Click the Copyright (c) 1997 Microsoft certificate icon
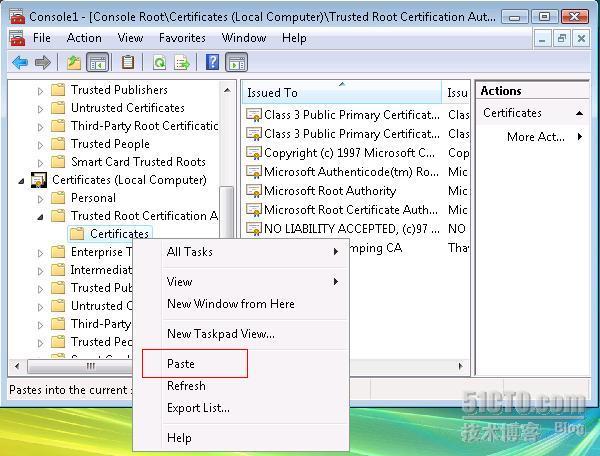The image size is (600, 456). coord(254,153)
